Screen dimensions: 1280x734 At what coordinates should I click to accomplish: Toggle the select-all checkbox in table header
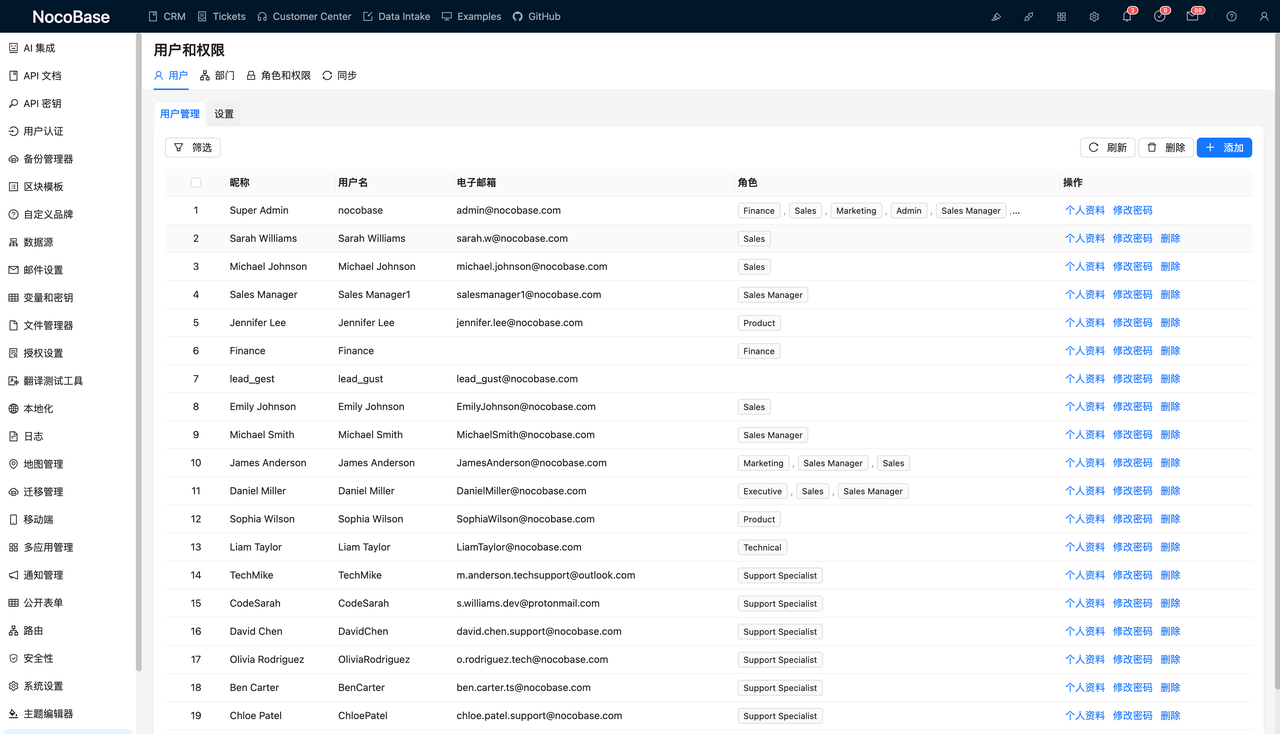click(196, 183)
